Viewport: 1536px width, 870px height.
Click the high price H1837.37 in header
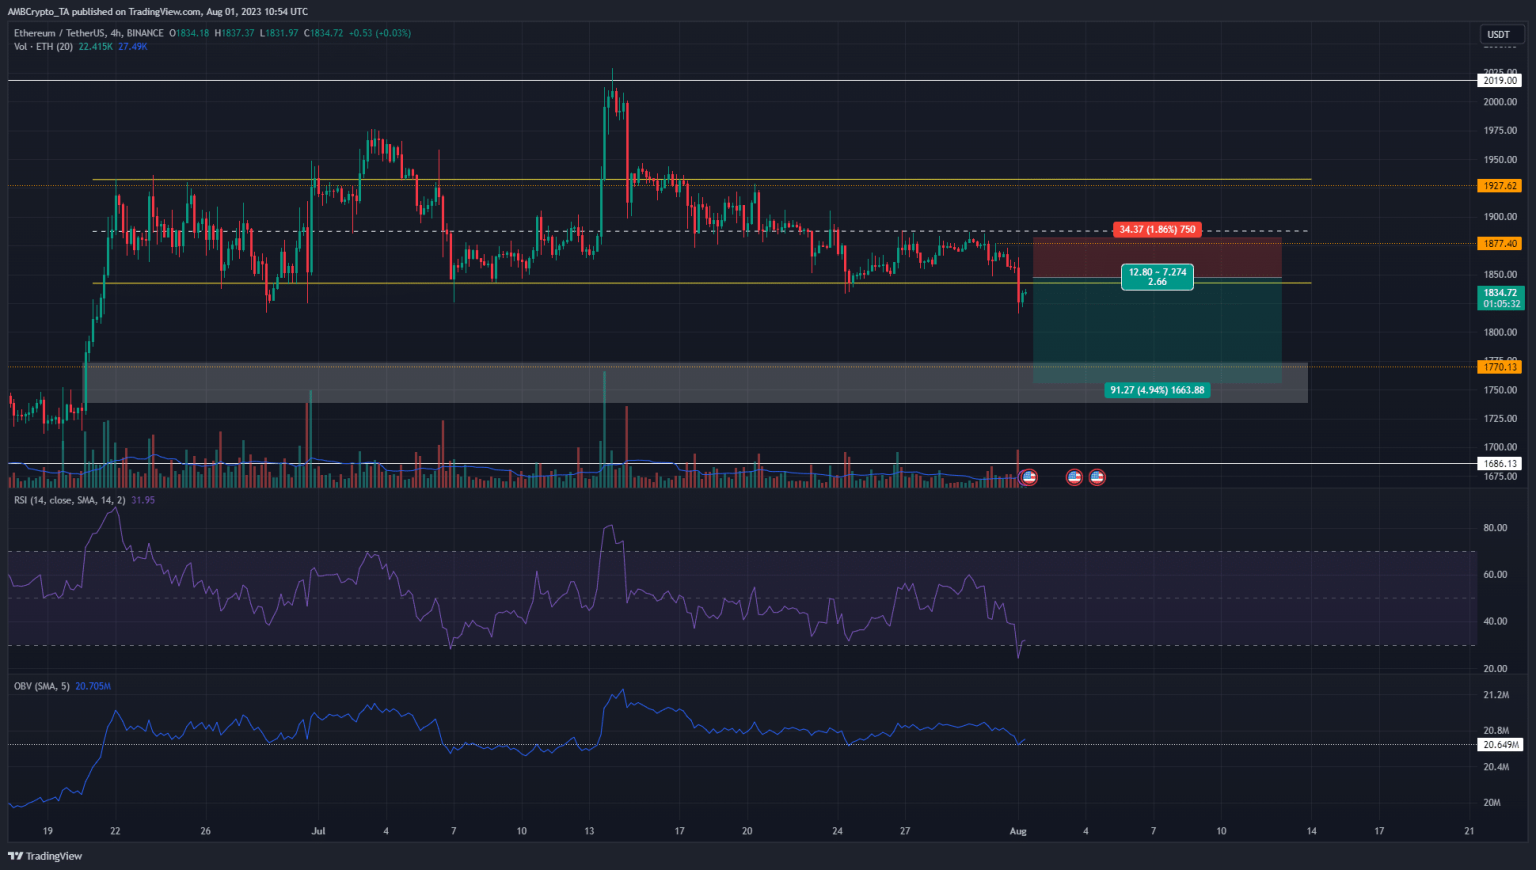235,33
